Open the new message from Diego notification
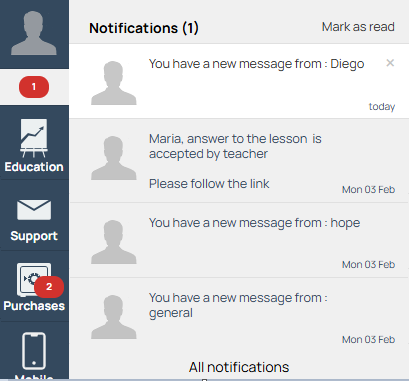Screen dimensions: 409x381 (x=239, y=81)
